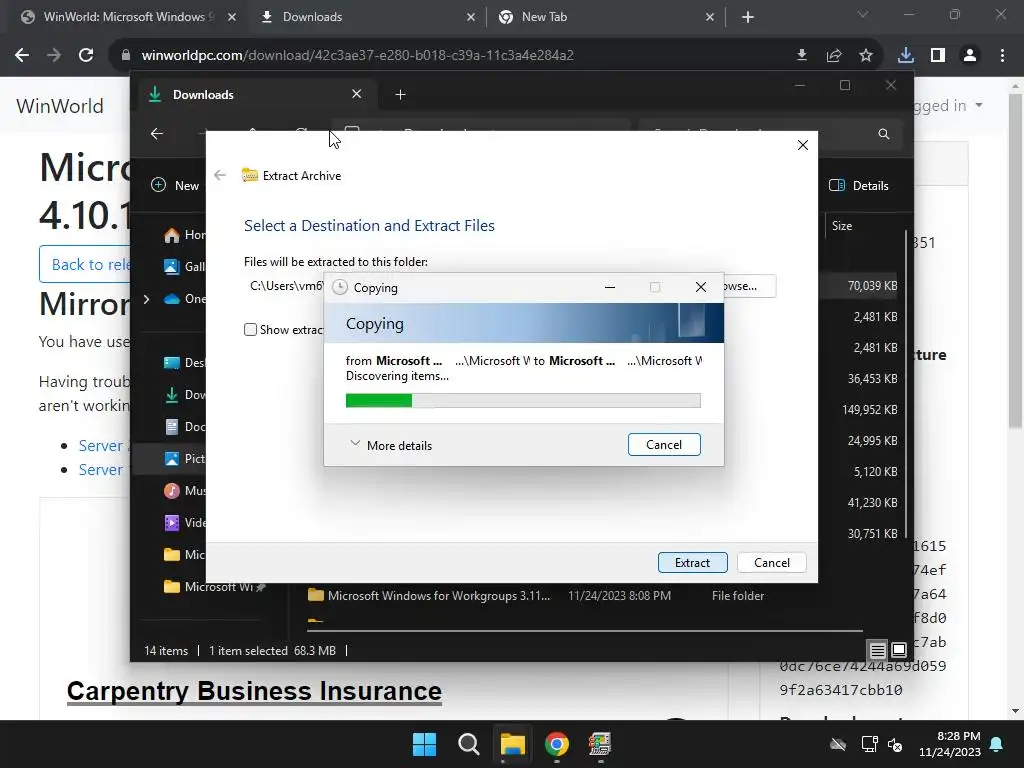Screen dimensions: 1024x768
Task: Expand More details in Copying dialog
Action: pyautogui.click(x=391, y=445)
